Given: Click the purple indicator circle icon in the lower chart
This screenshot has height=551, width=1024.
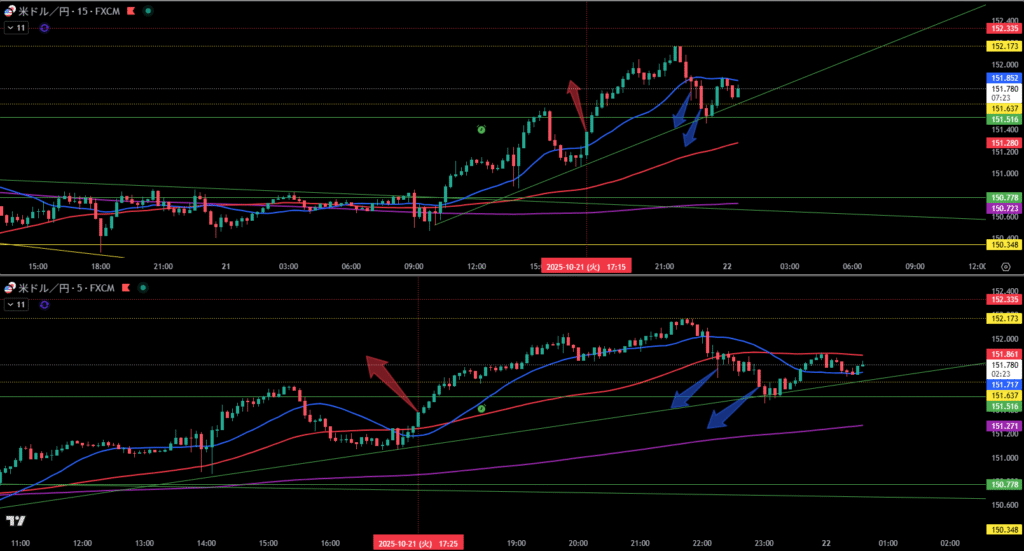Looking at the screenshot, I should [45, 304].
